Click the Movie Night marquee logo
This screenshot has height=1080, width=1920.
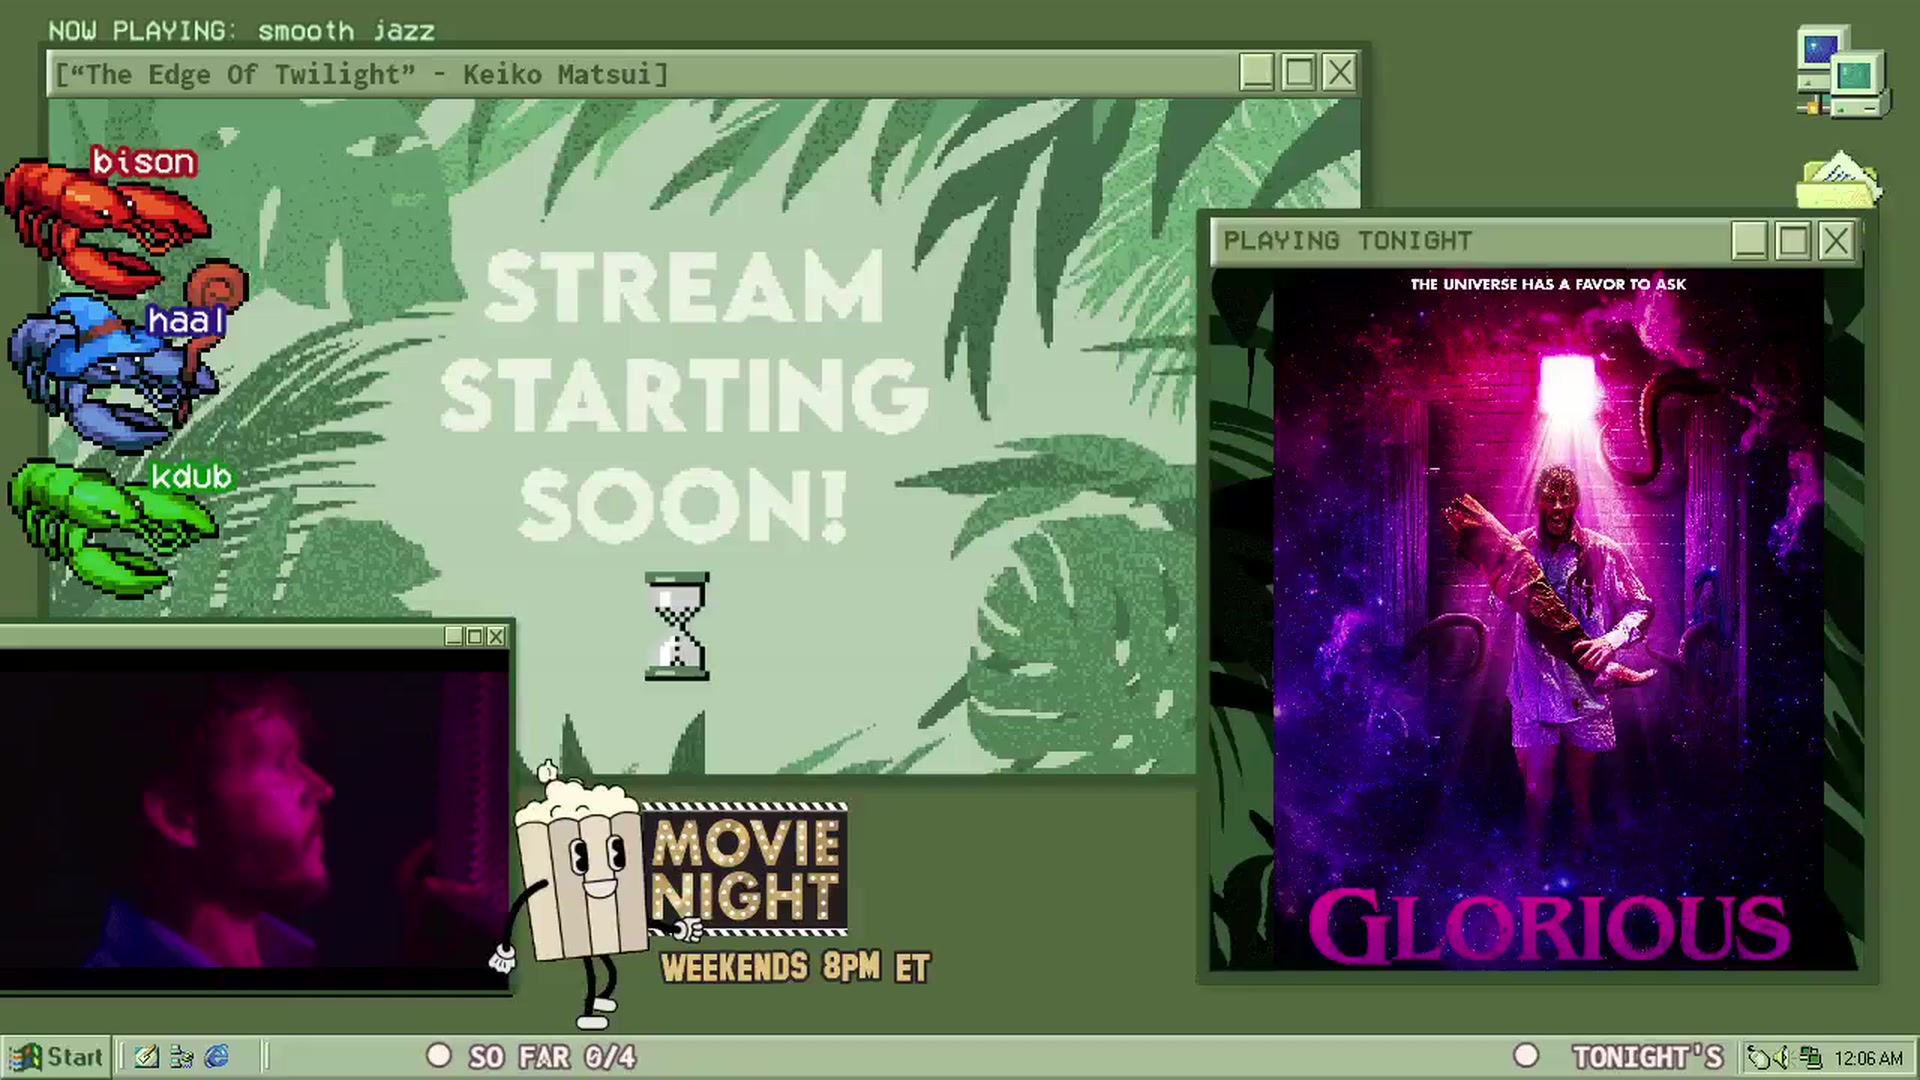pyautogui.click(x=746, y=870)
